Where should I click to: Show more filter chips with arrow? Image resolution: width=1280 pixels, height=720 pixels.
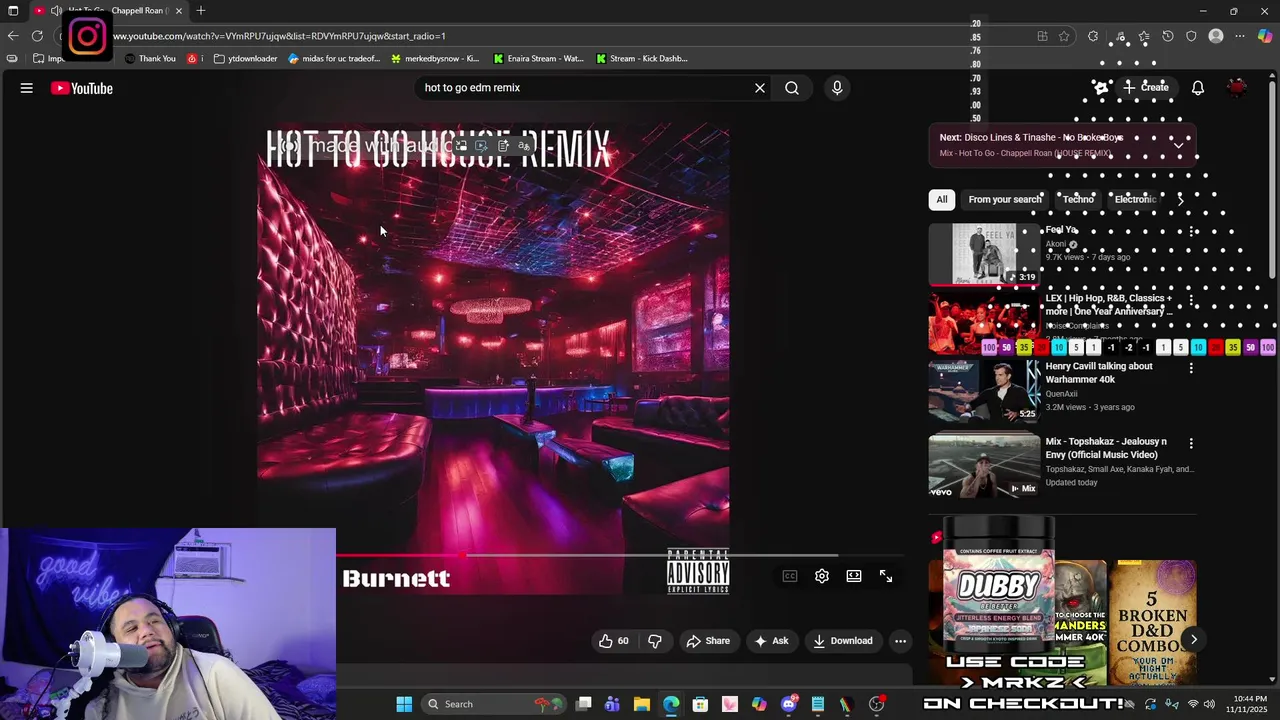pos(1181,199)
